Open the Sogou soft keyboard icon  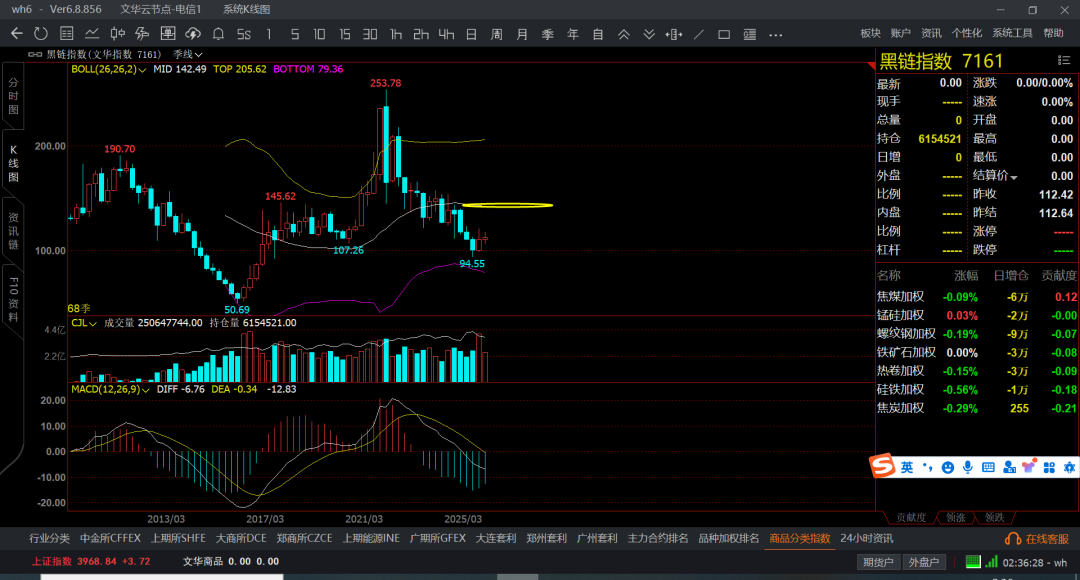[988, 468]
